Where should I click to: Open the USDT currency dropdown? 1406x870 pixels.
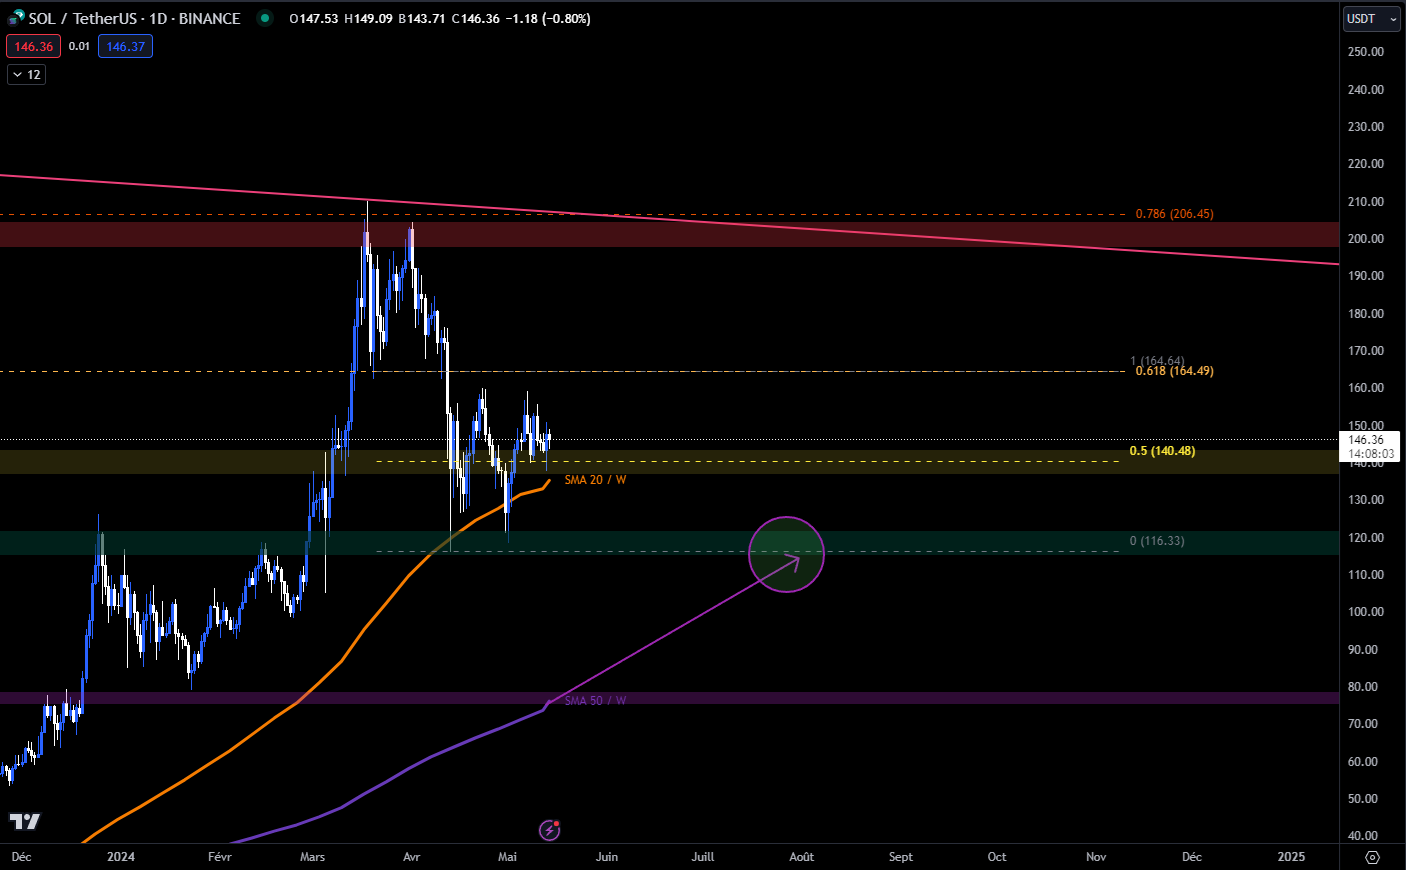pos(1370,19)
